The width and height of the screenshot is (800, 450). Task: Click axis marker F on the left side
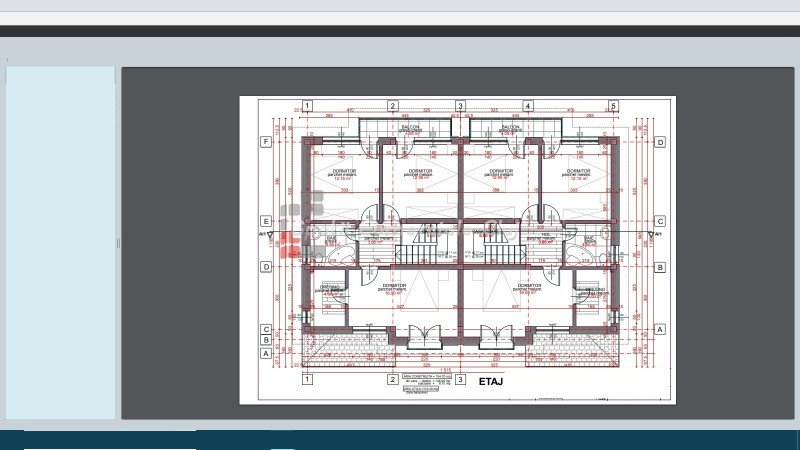tap(265, 142)
